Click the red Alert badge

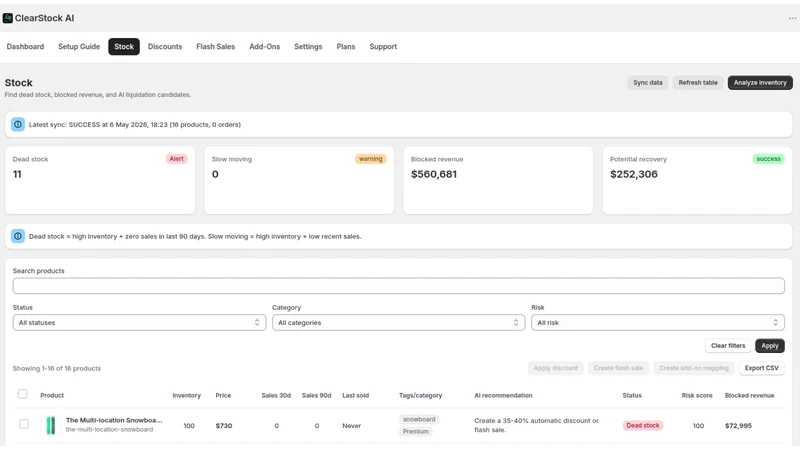point(177,159)
